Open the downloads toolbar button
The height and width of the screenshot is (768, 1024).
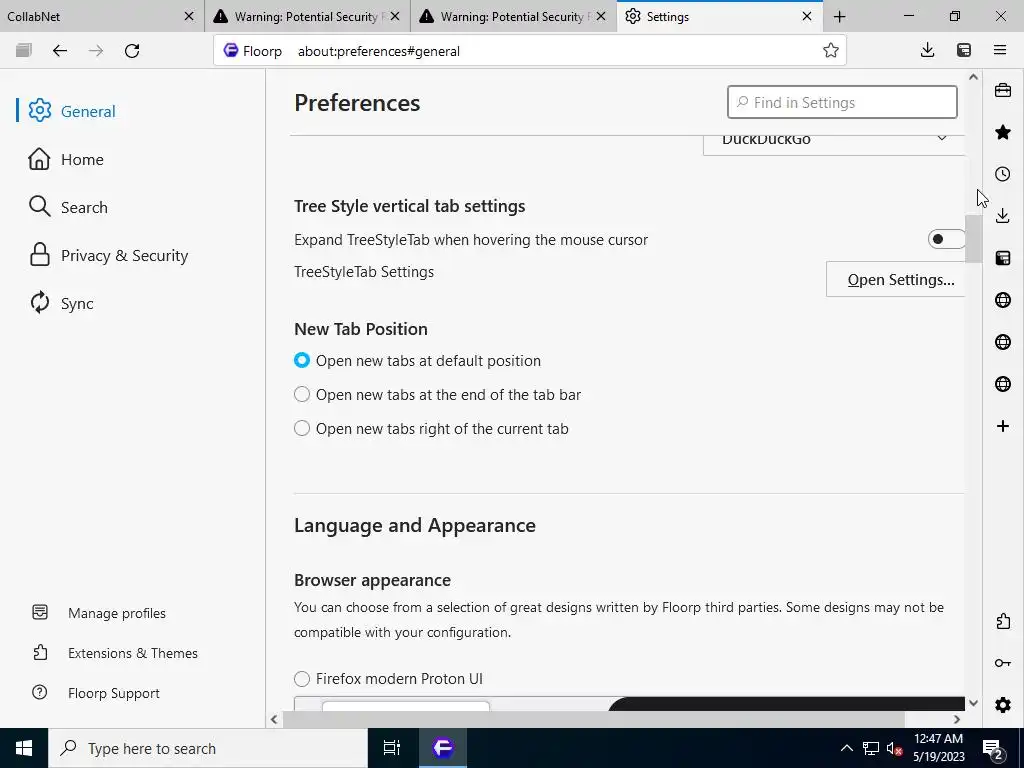coord(927,50)
